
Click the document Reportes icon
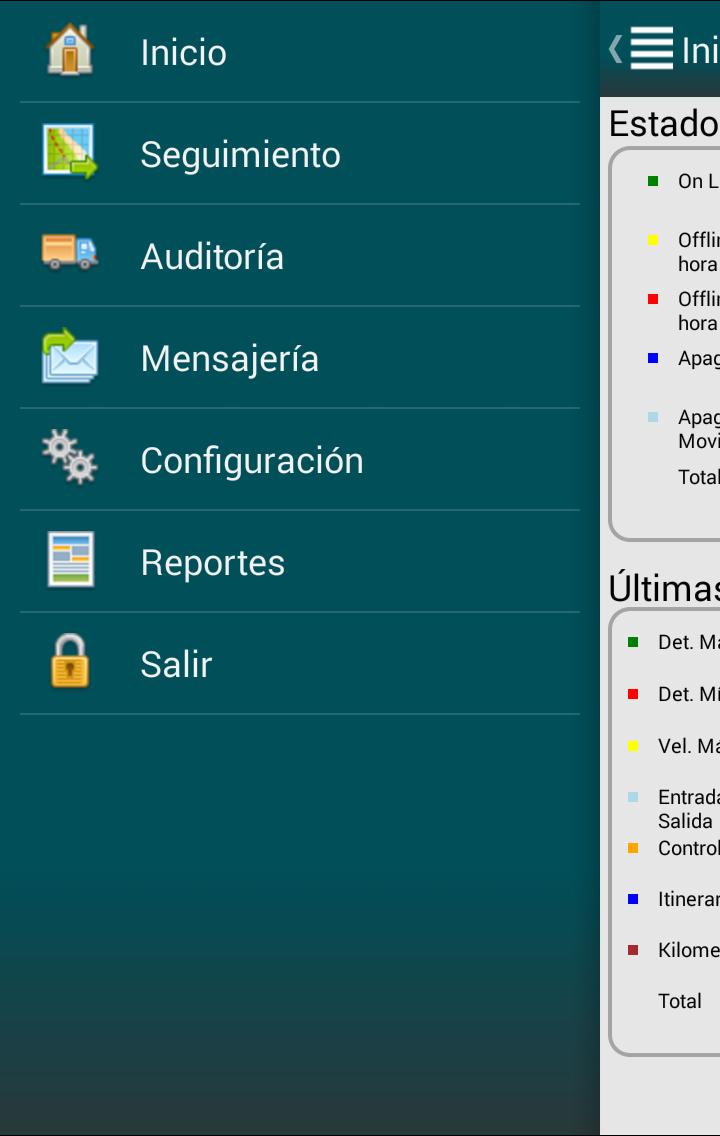70,560
